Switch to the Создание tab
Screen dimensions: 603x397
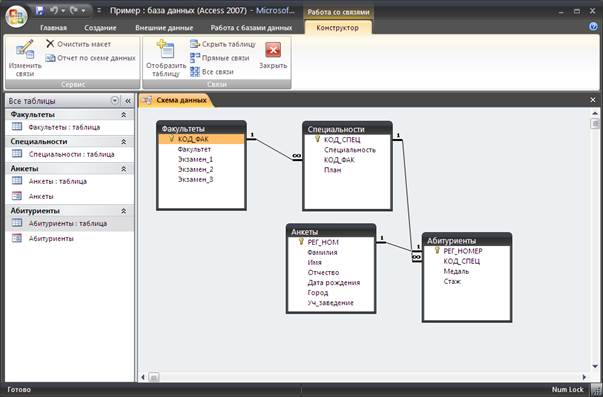tap(100, 28)
